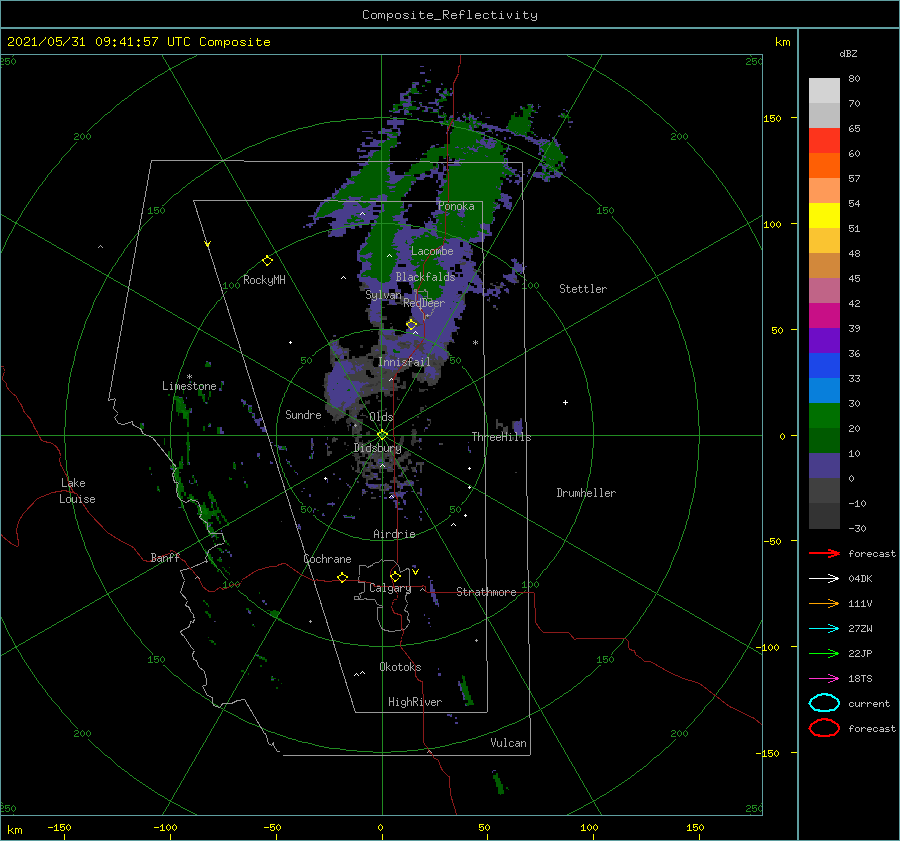Click the royal blue swatch in dBZ legend
This screenshot has height=841, width=900.
pos(824,365)
